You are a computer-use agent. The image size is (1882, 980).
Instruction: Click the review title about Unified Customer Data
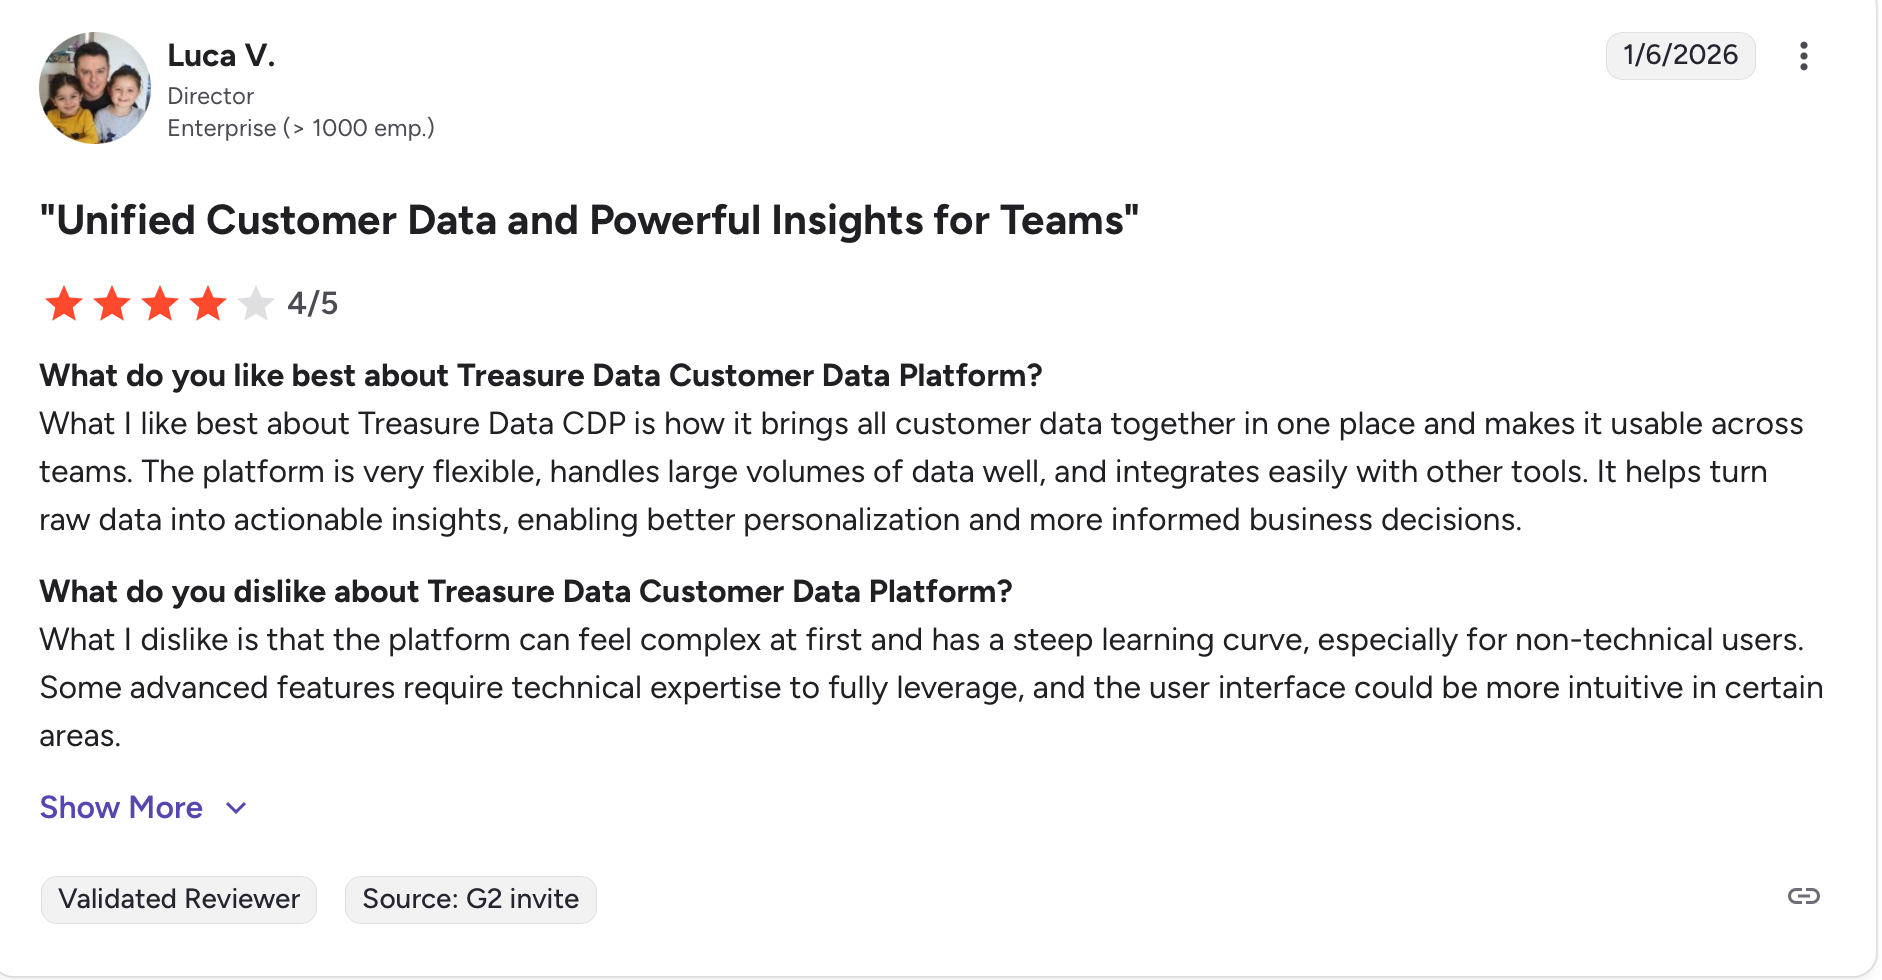589,220
